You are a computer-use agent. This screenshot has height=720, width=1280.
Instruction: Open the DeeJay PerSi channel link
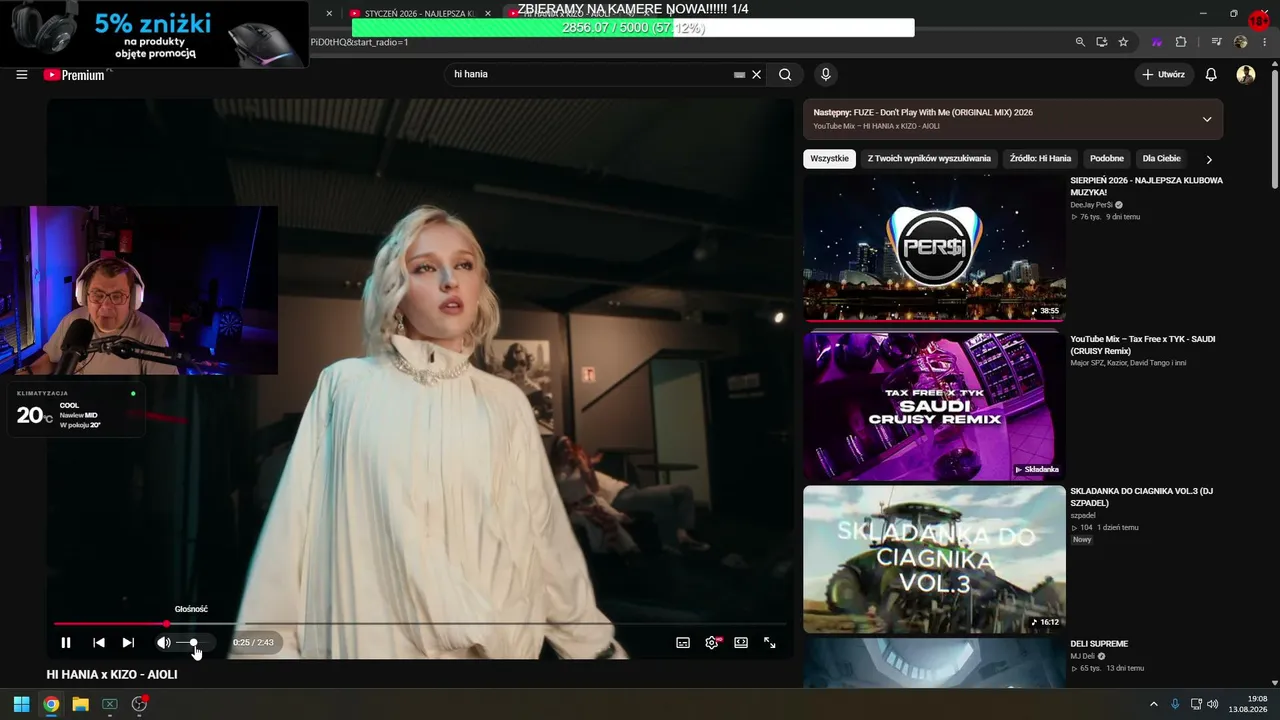pyautogui.click(x=1091, y=205)
